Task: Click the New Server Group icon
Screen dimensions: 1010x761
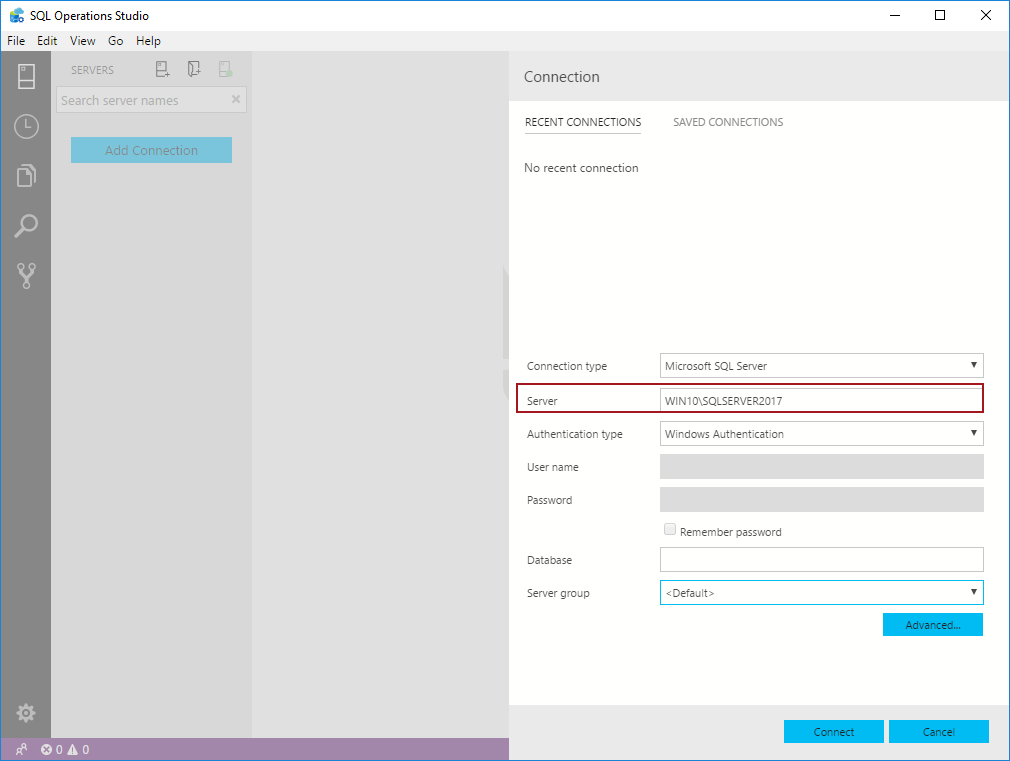Action: click(194, 69)
